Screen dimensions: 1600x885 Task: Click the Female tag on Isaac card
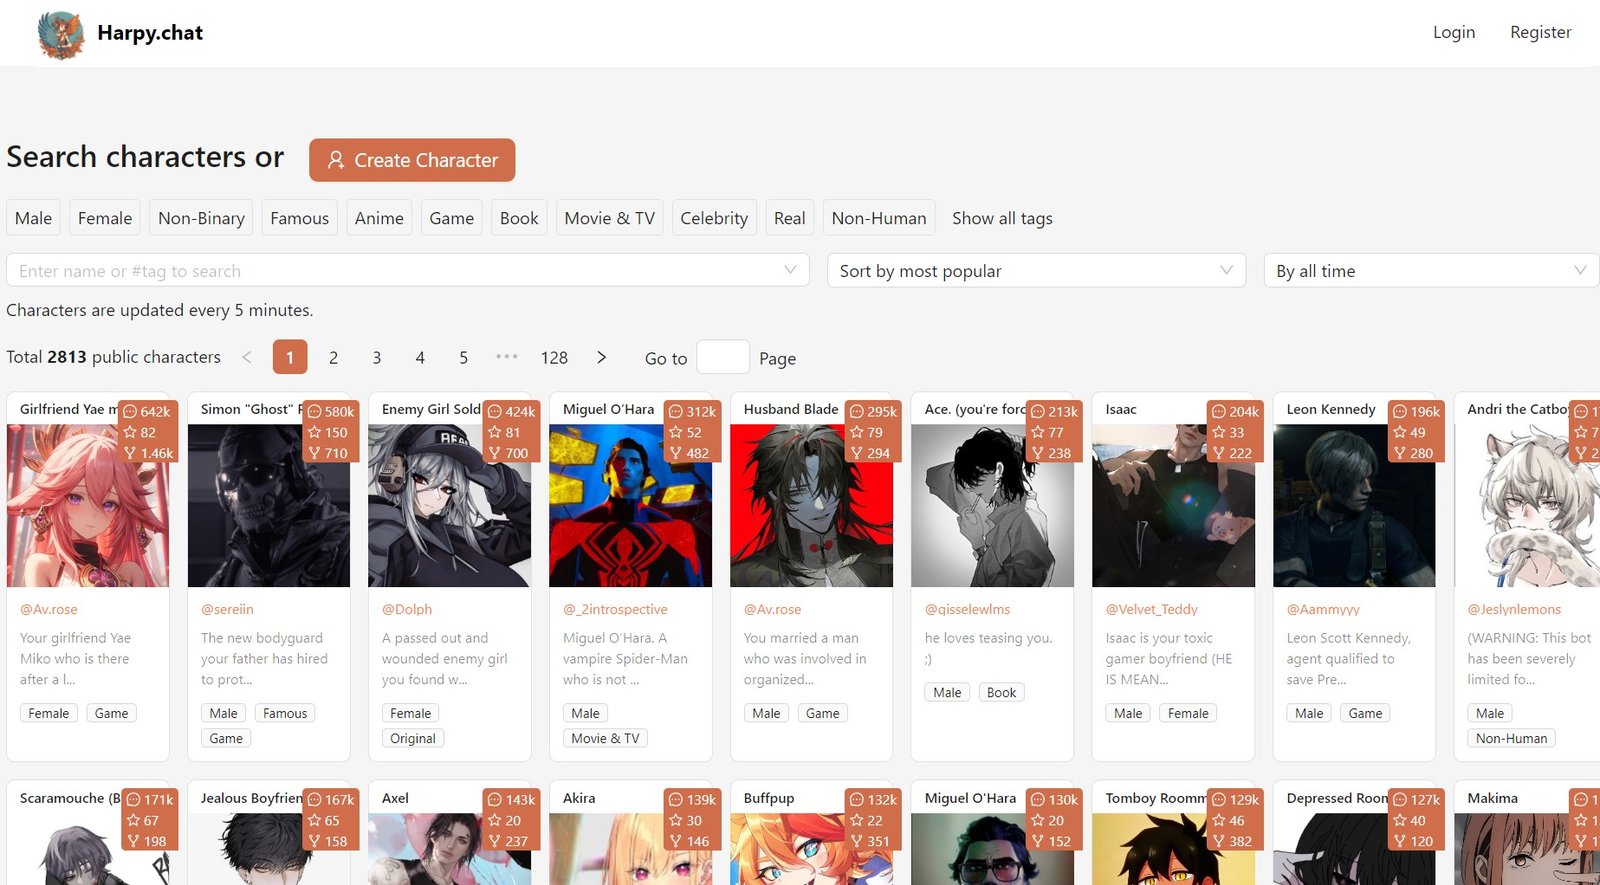[x=1188, y=713]
